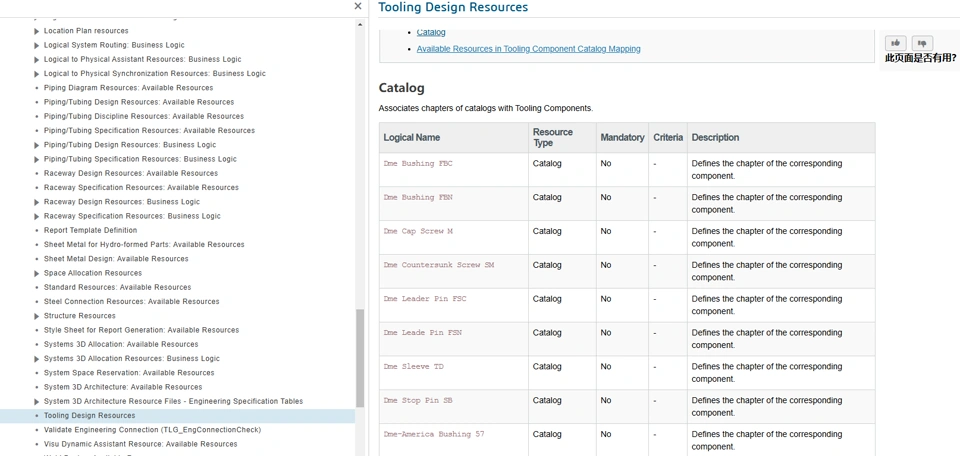960x456 pixels.
Task: Expand the Location Plan resources node
Action: tap(37, 31)
